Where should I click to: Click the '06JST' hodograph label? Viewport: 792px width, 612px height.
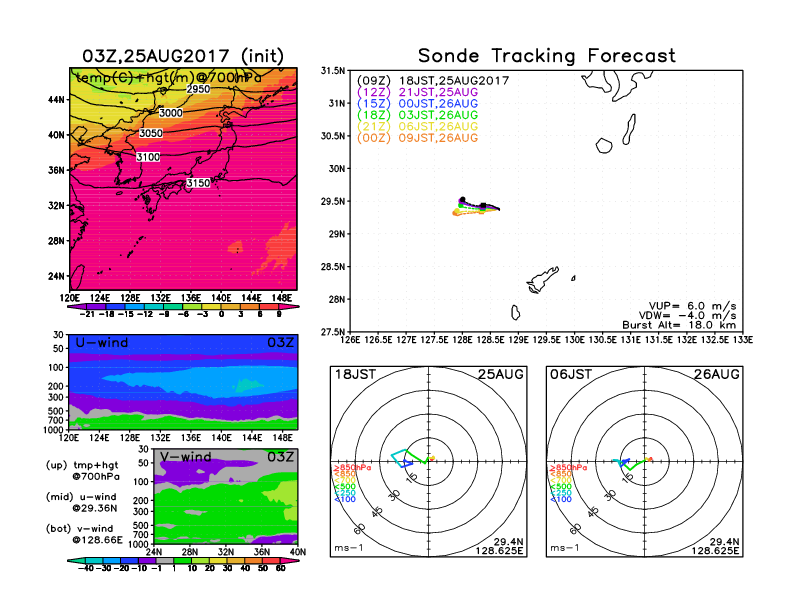pos(571,374)
